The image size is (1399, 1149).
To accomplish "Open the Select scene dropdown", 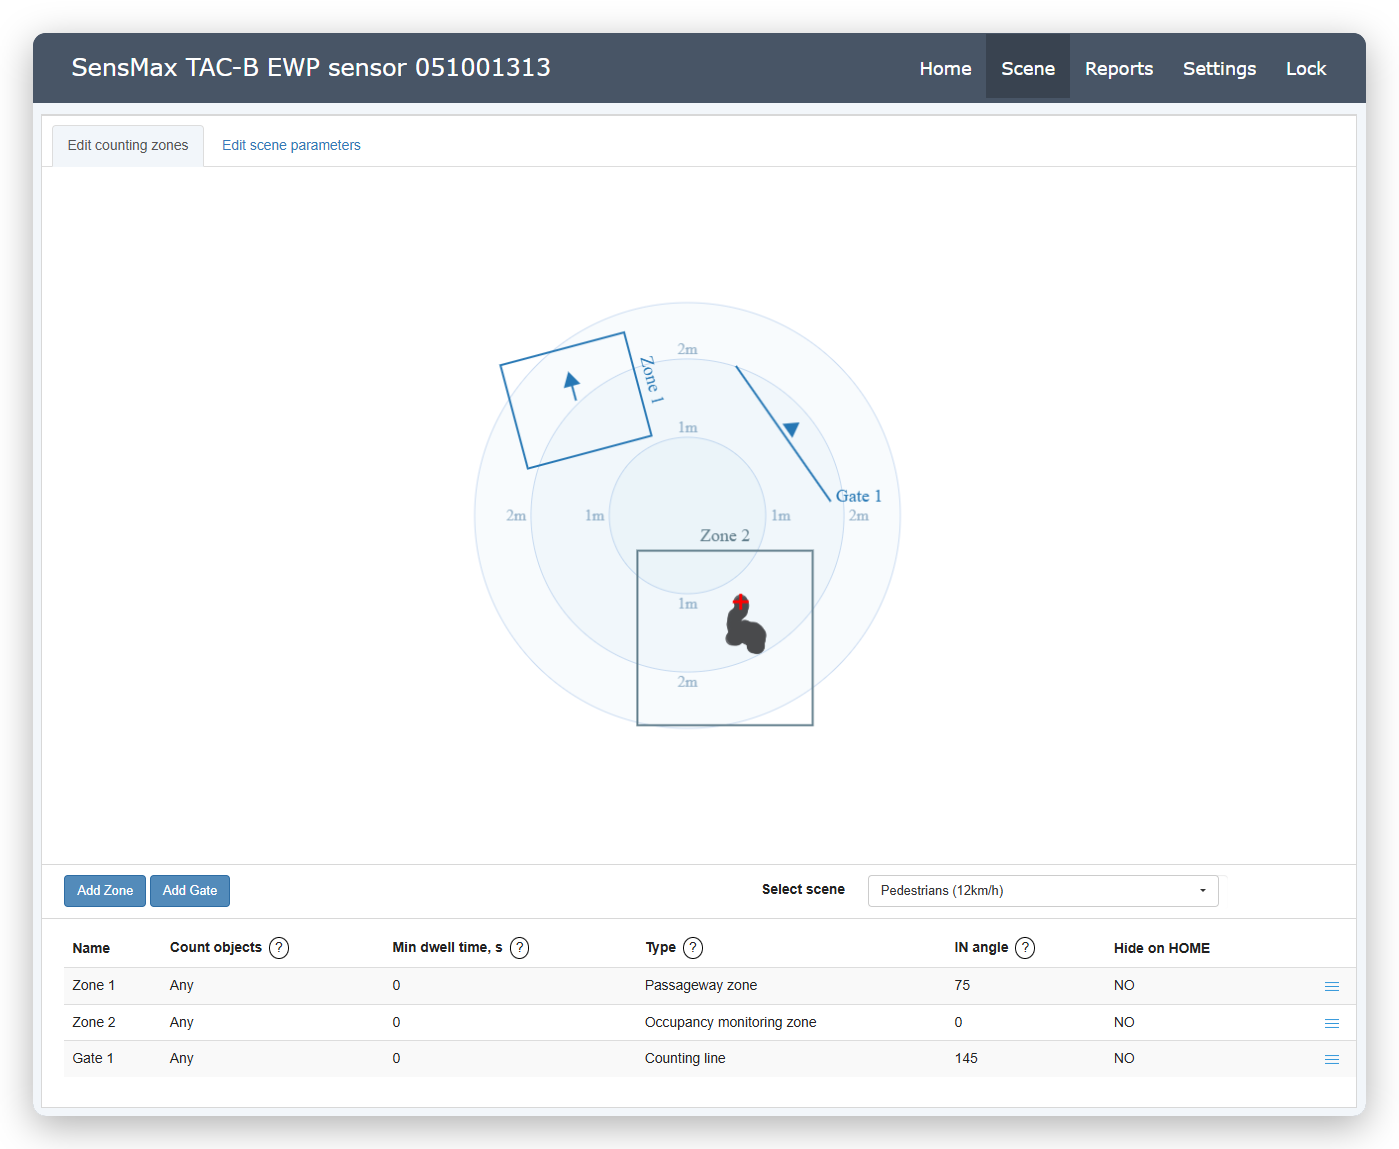I will pyautogui.click(x=1043, y=891).
